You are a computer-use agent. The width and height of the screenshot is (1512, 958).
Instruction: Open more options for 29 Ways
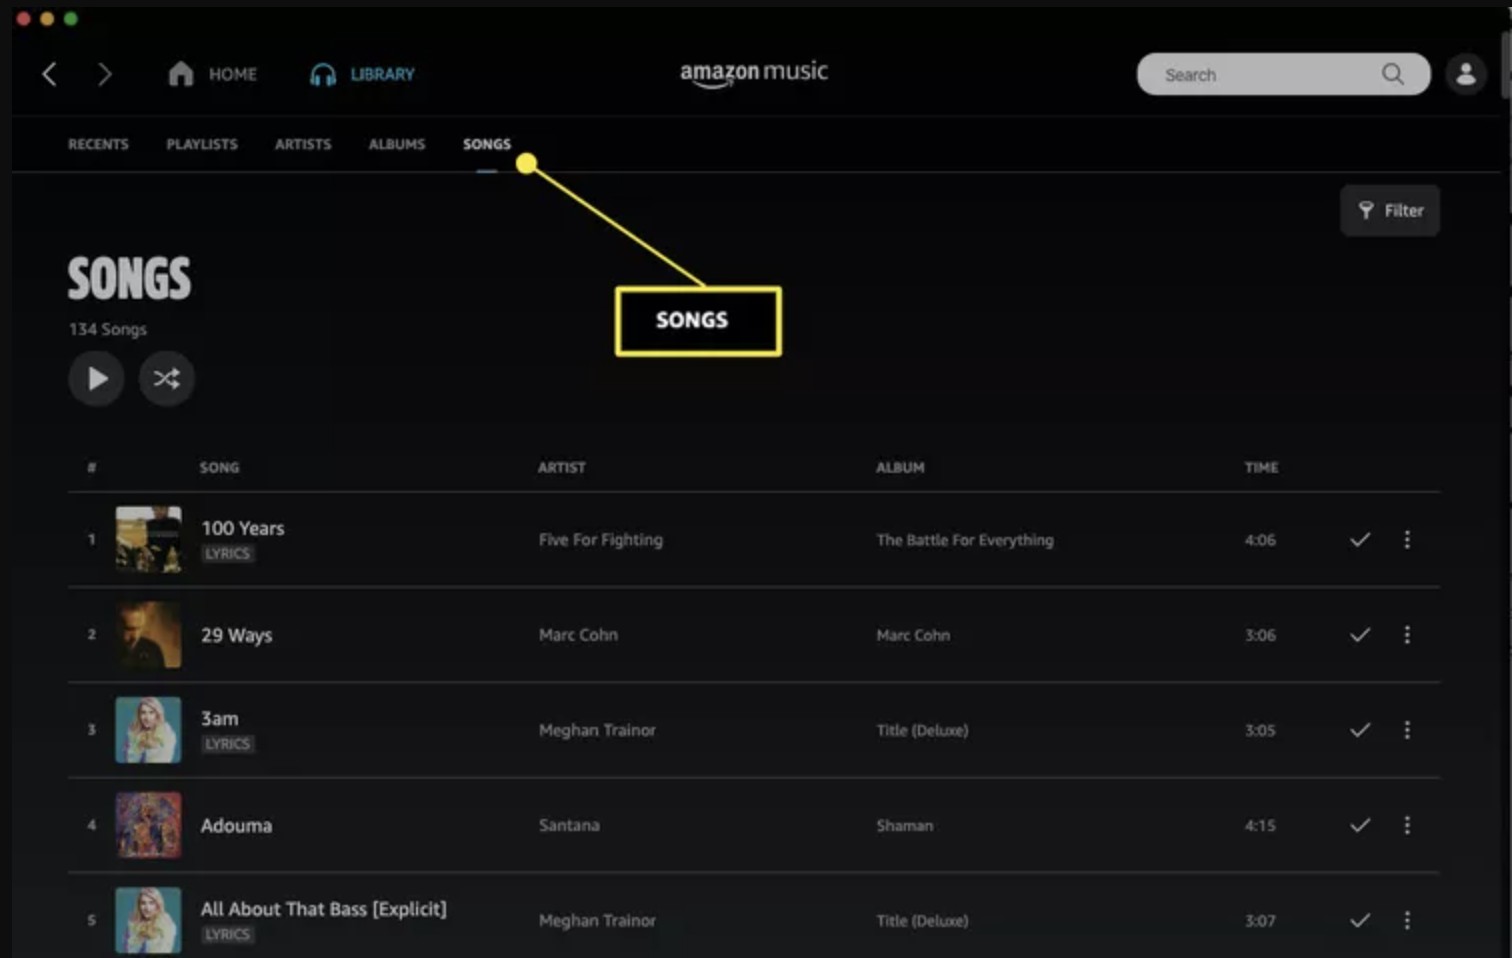coord(1407,634)
